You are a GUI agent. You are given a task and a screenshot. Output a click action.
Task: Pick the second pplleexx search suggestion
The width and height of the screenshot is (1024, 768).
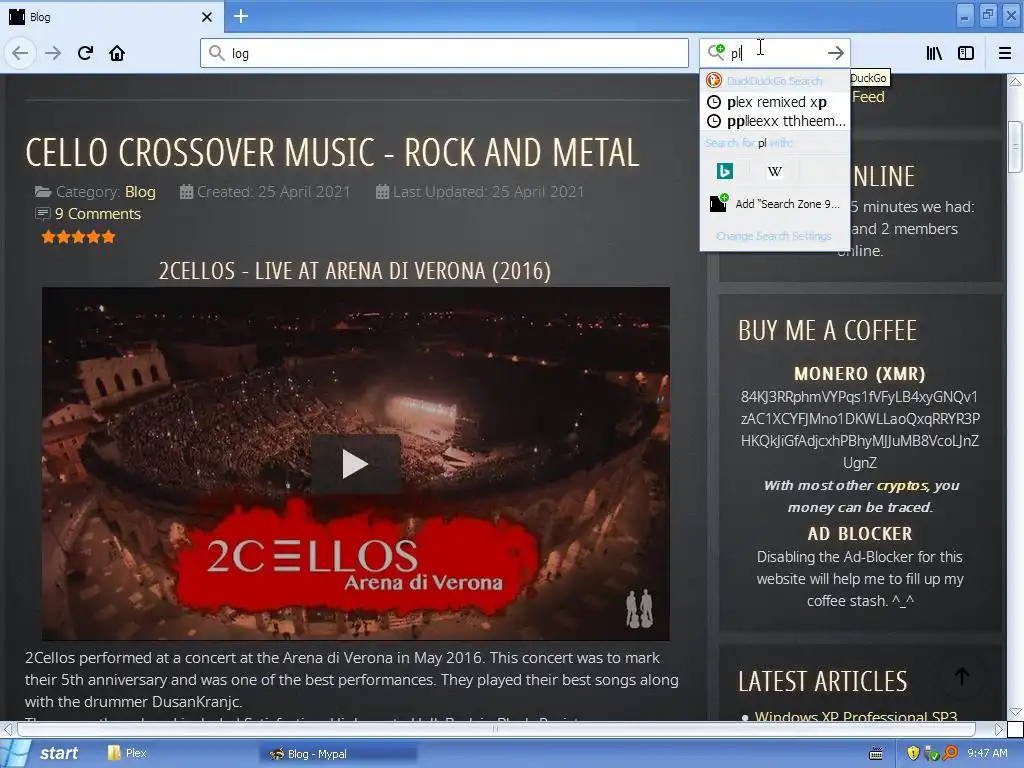[775, 121]
